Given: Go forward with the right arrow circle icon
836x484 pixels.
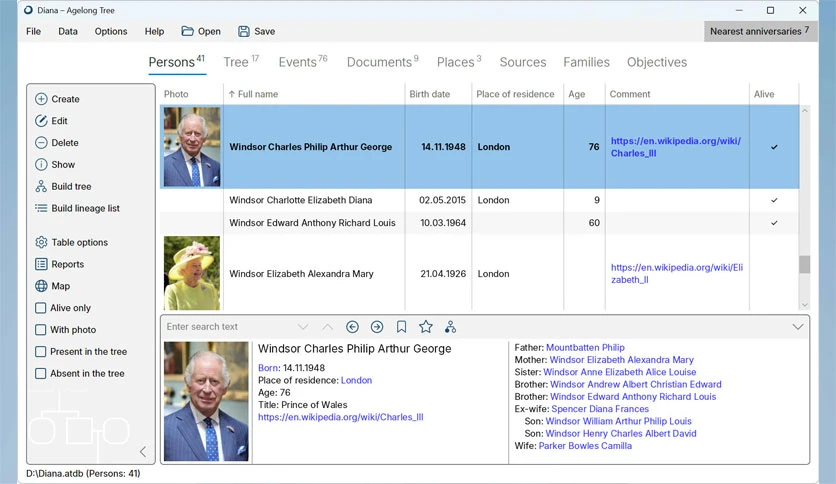Looking at the screenshot, I should pos(377,327).
